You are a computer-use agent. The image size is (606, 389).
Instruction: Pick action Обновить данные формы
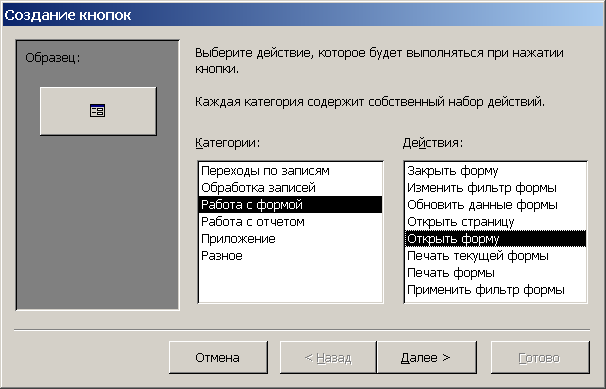pyautogui.click(x=495, y=204)
